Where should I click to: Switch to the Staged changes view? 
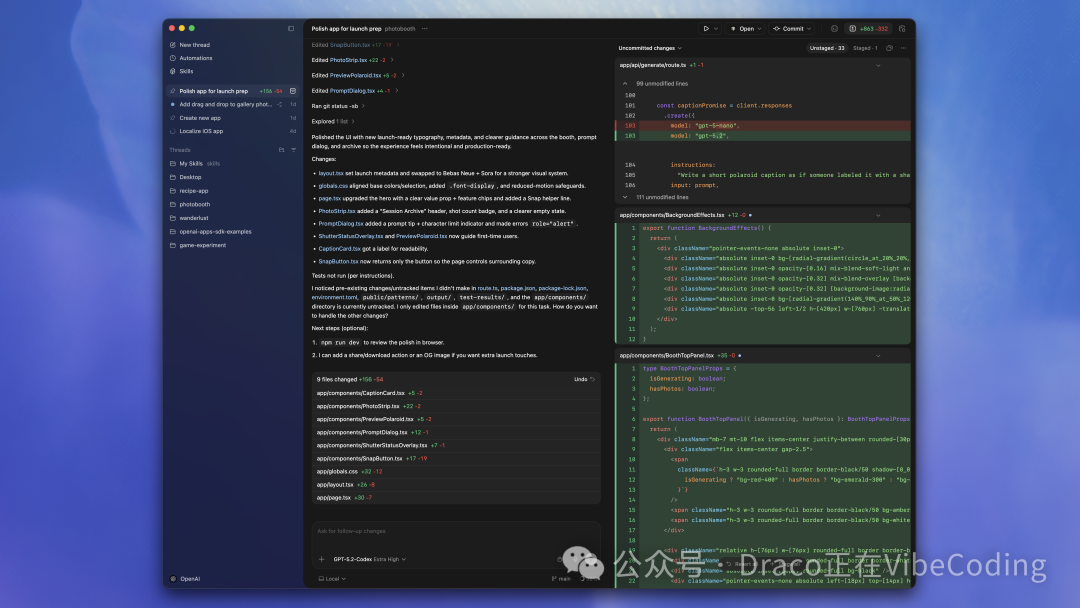[866, 47]
